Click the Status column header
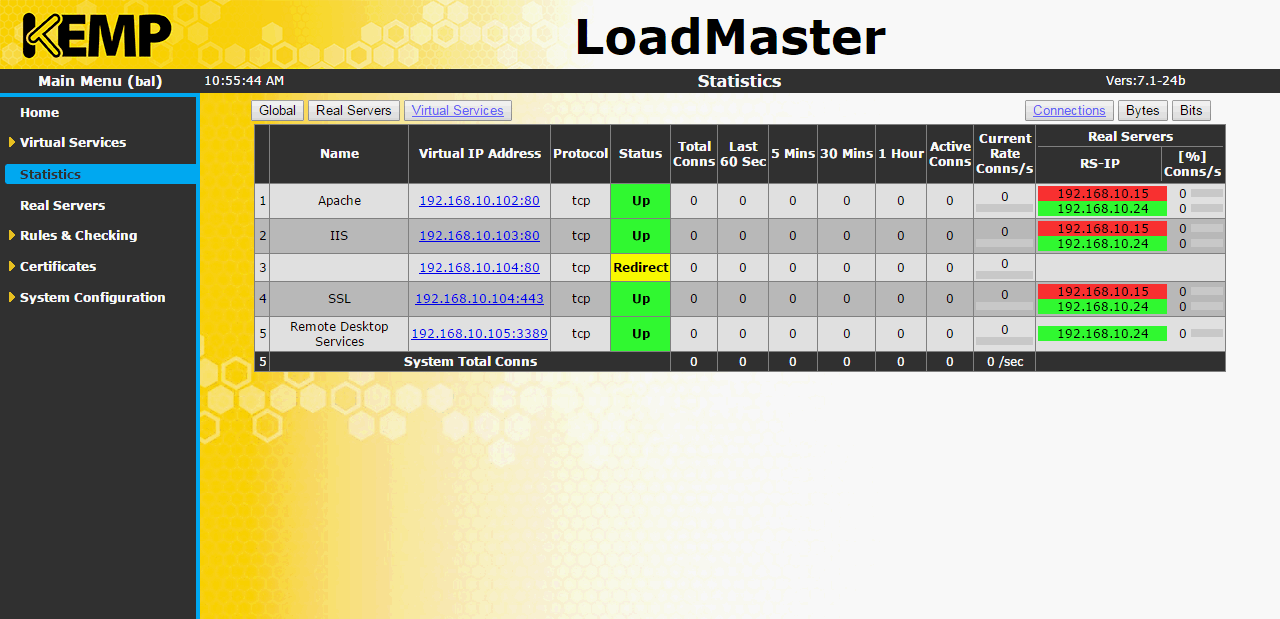1280x619 pixels. (640, 154)
